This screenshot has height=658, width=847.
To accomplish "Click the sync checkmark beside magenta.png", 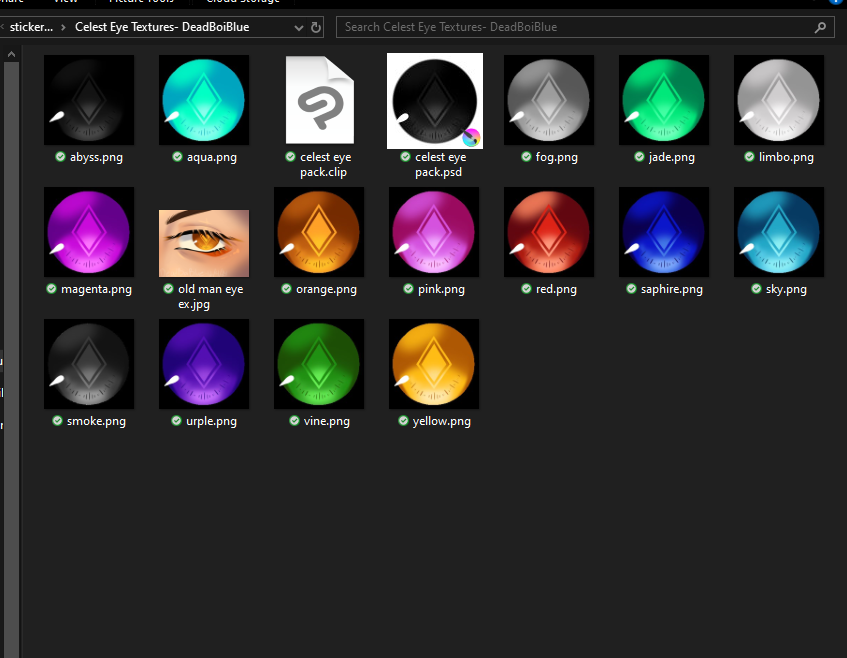I will [x=51, y=288].
